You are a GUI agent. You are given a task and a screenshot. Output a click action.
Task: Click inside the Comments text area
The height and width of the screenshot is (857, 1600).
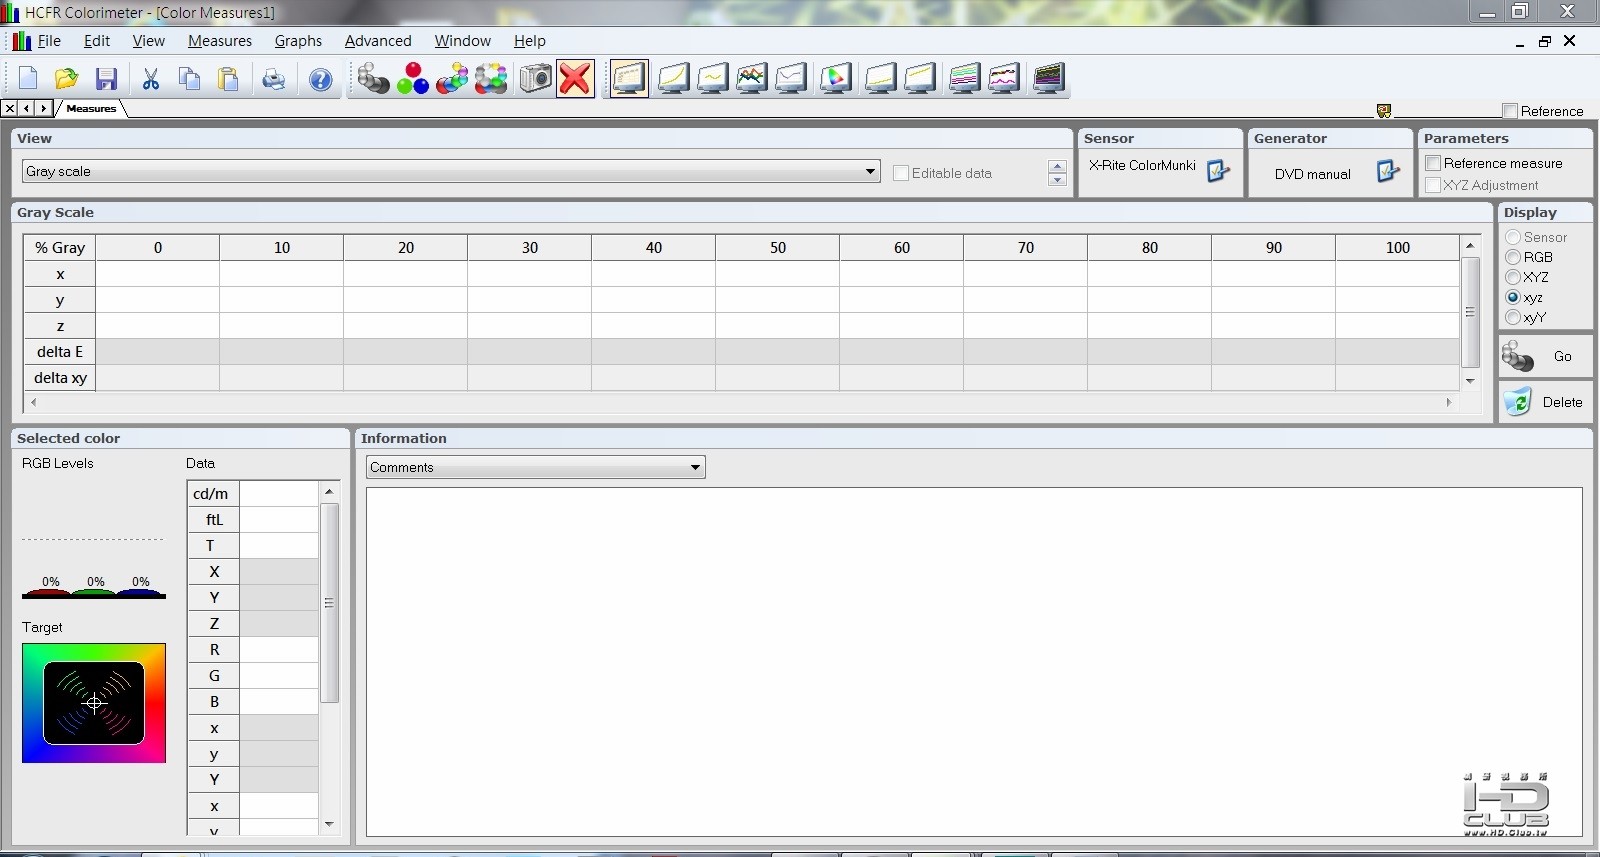click(974, 661)
